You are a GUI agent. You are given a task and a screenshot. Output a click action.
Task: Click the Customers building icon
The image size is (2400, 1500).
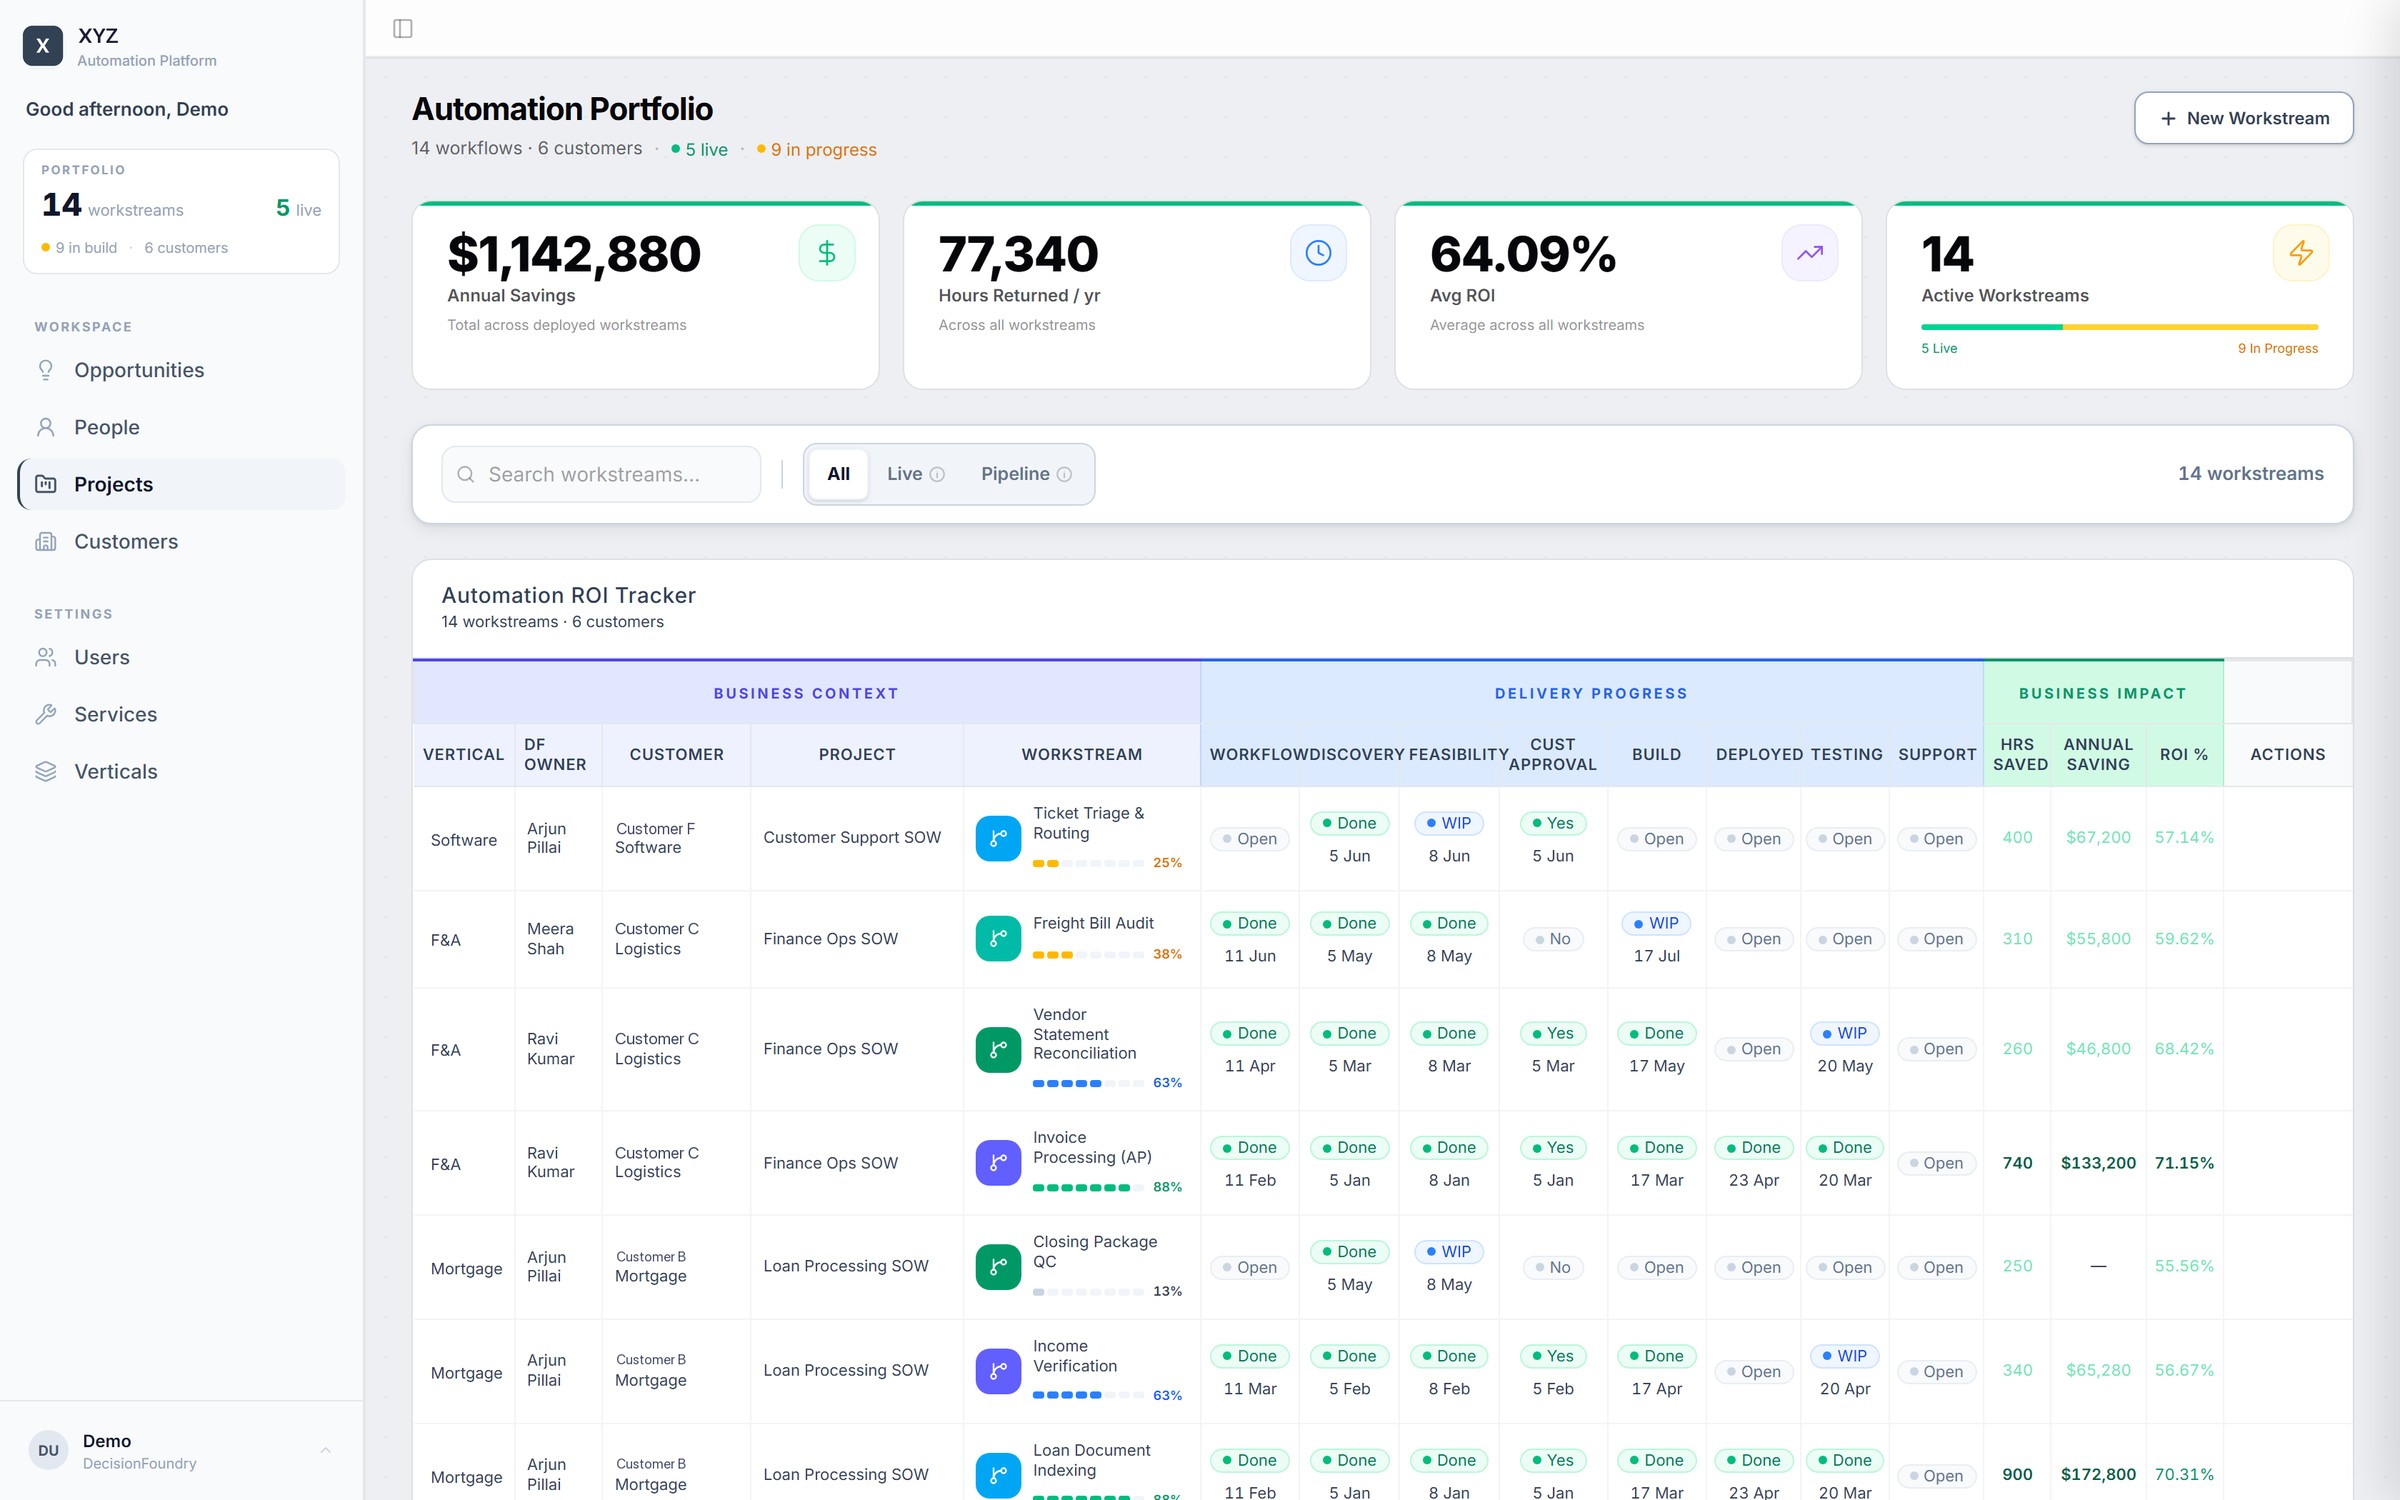46,541
